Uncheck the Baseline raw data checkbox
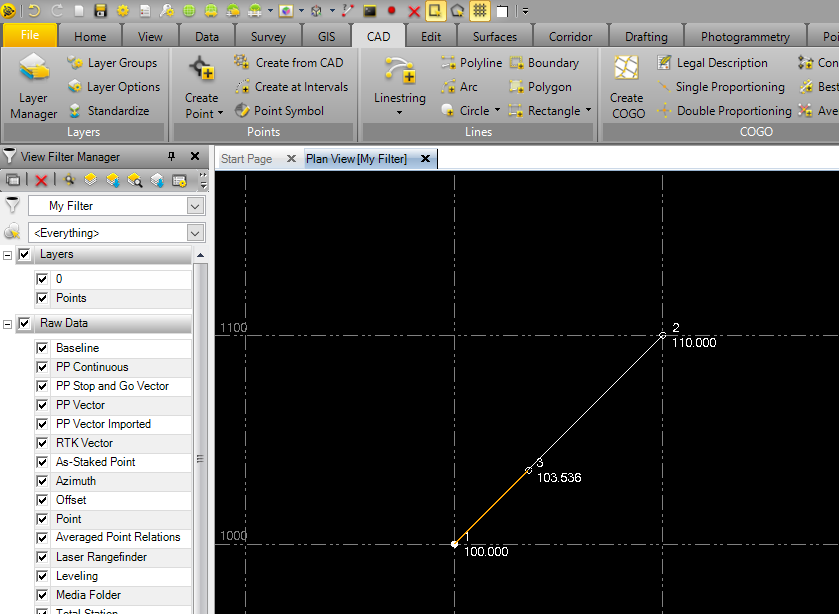 [x=42, y=348]
